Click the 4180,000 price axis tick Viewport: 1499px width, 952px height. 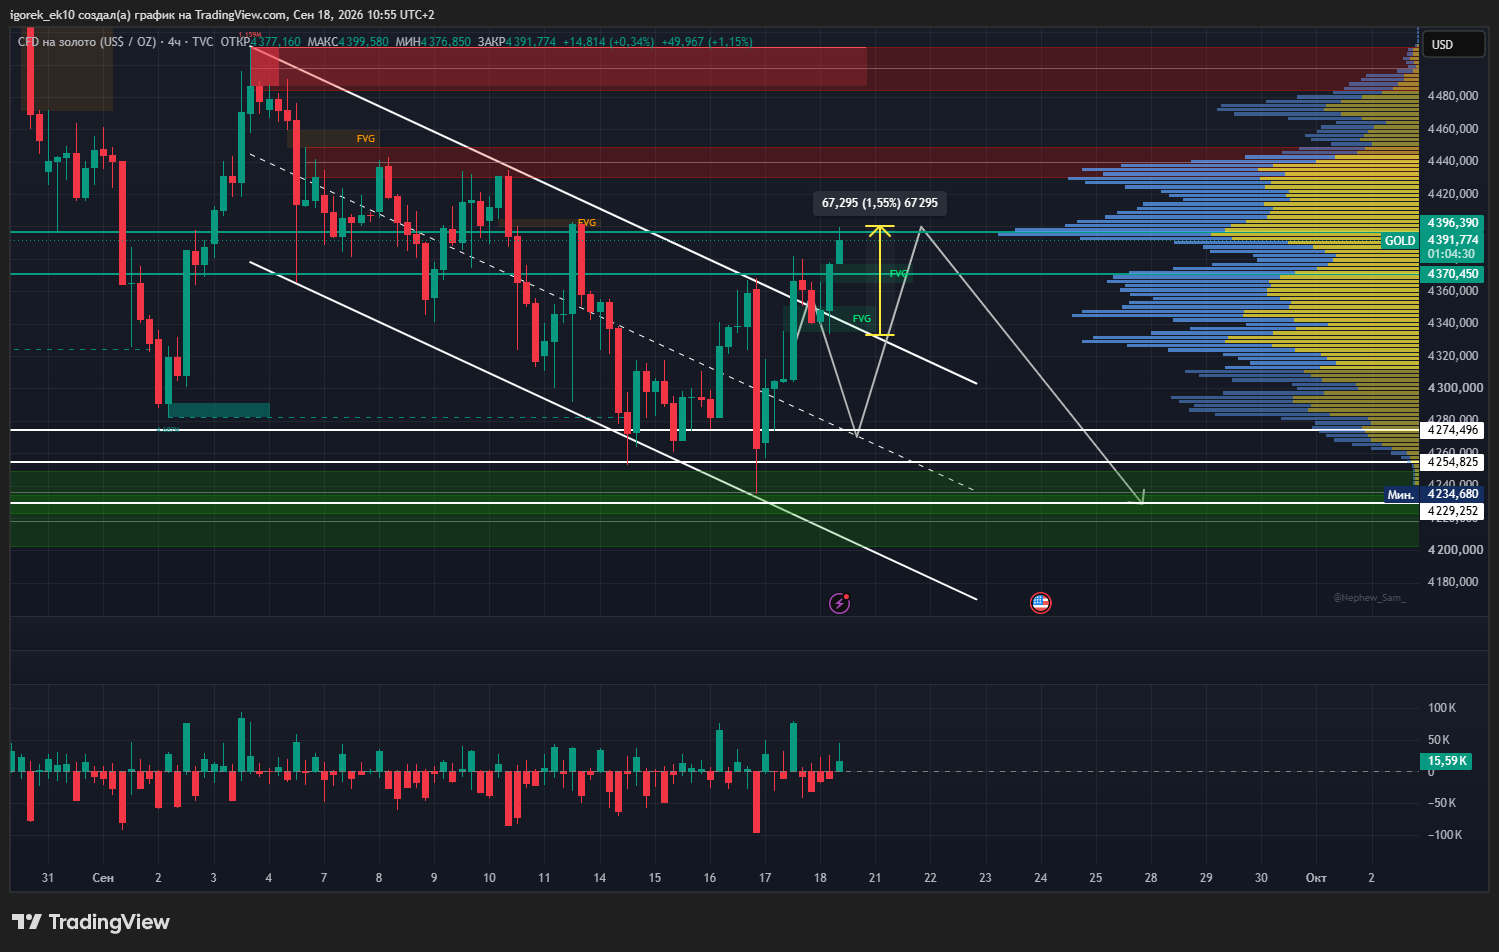[x=1453, y=582]
